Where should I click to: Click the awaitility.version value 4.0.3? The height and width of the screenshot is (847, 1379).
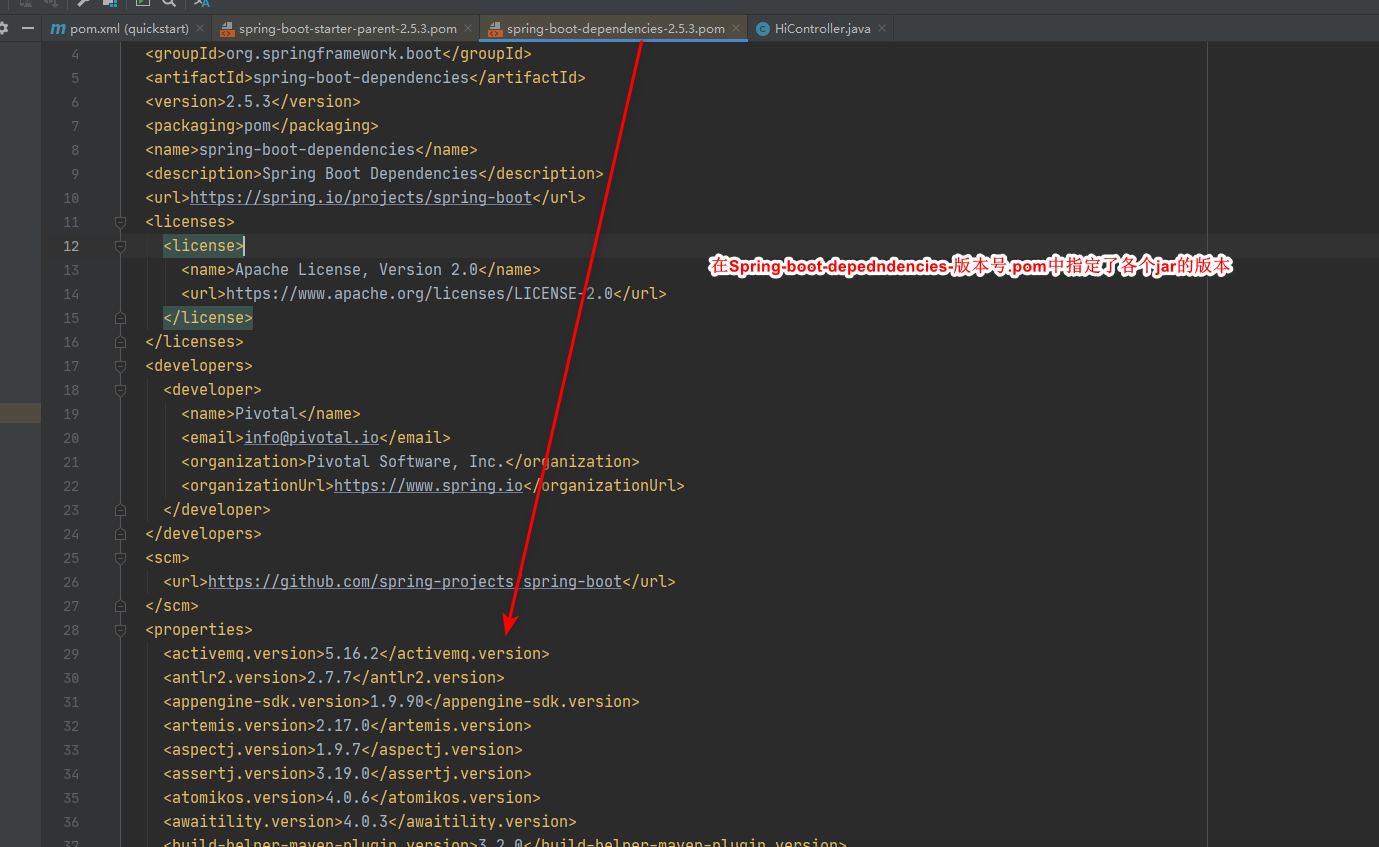365,822
